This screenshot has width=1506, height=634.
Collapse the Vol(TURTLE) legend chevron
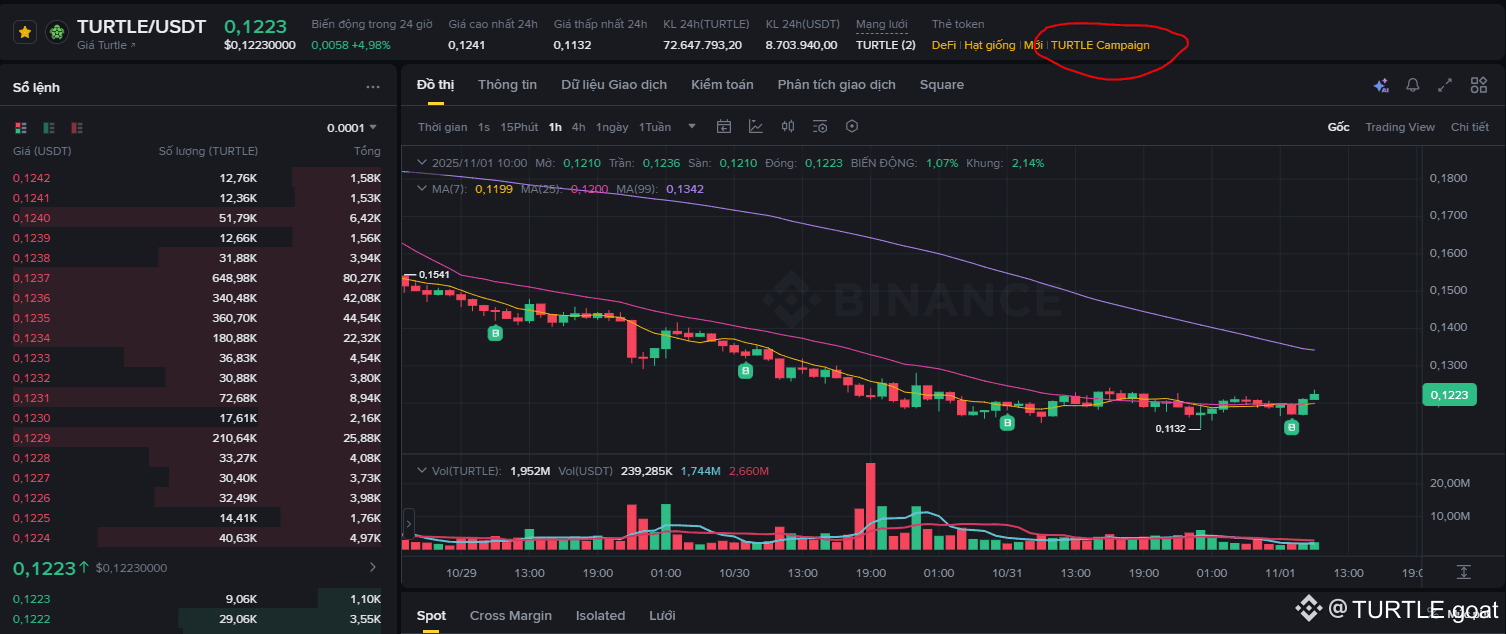(422, 470)
